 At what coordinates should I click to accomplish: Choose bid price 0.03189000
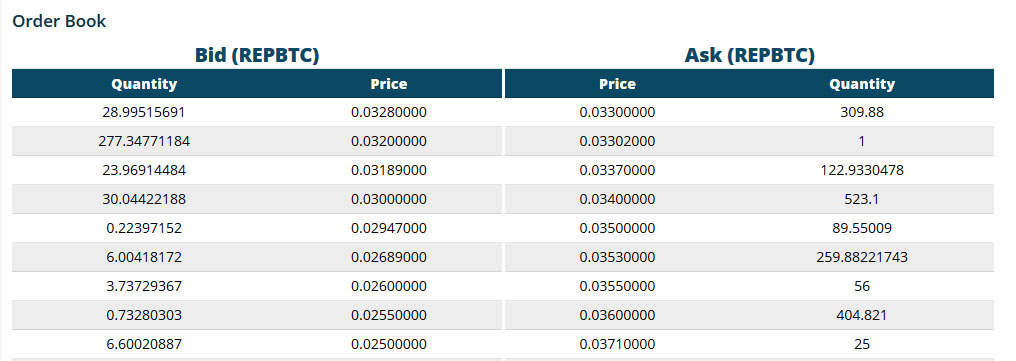point(389,170)
